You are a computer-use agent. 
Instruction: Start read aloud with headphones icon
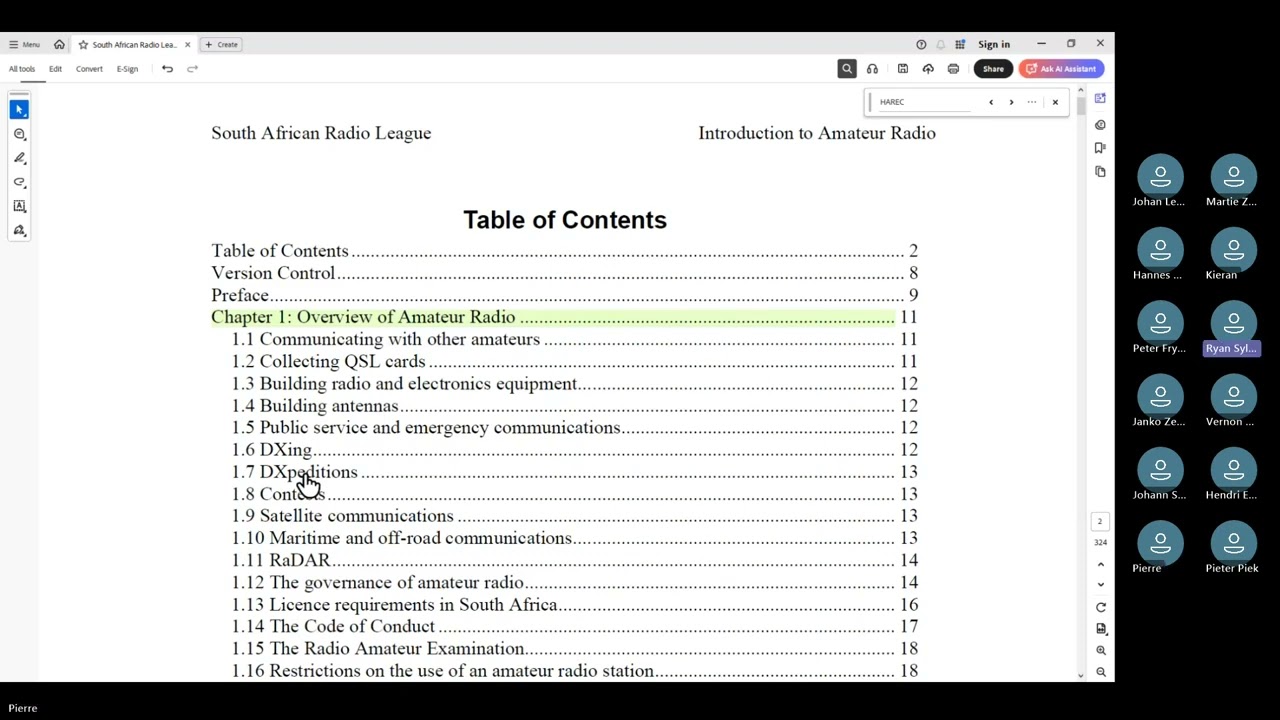pos(872,69)
